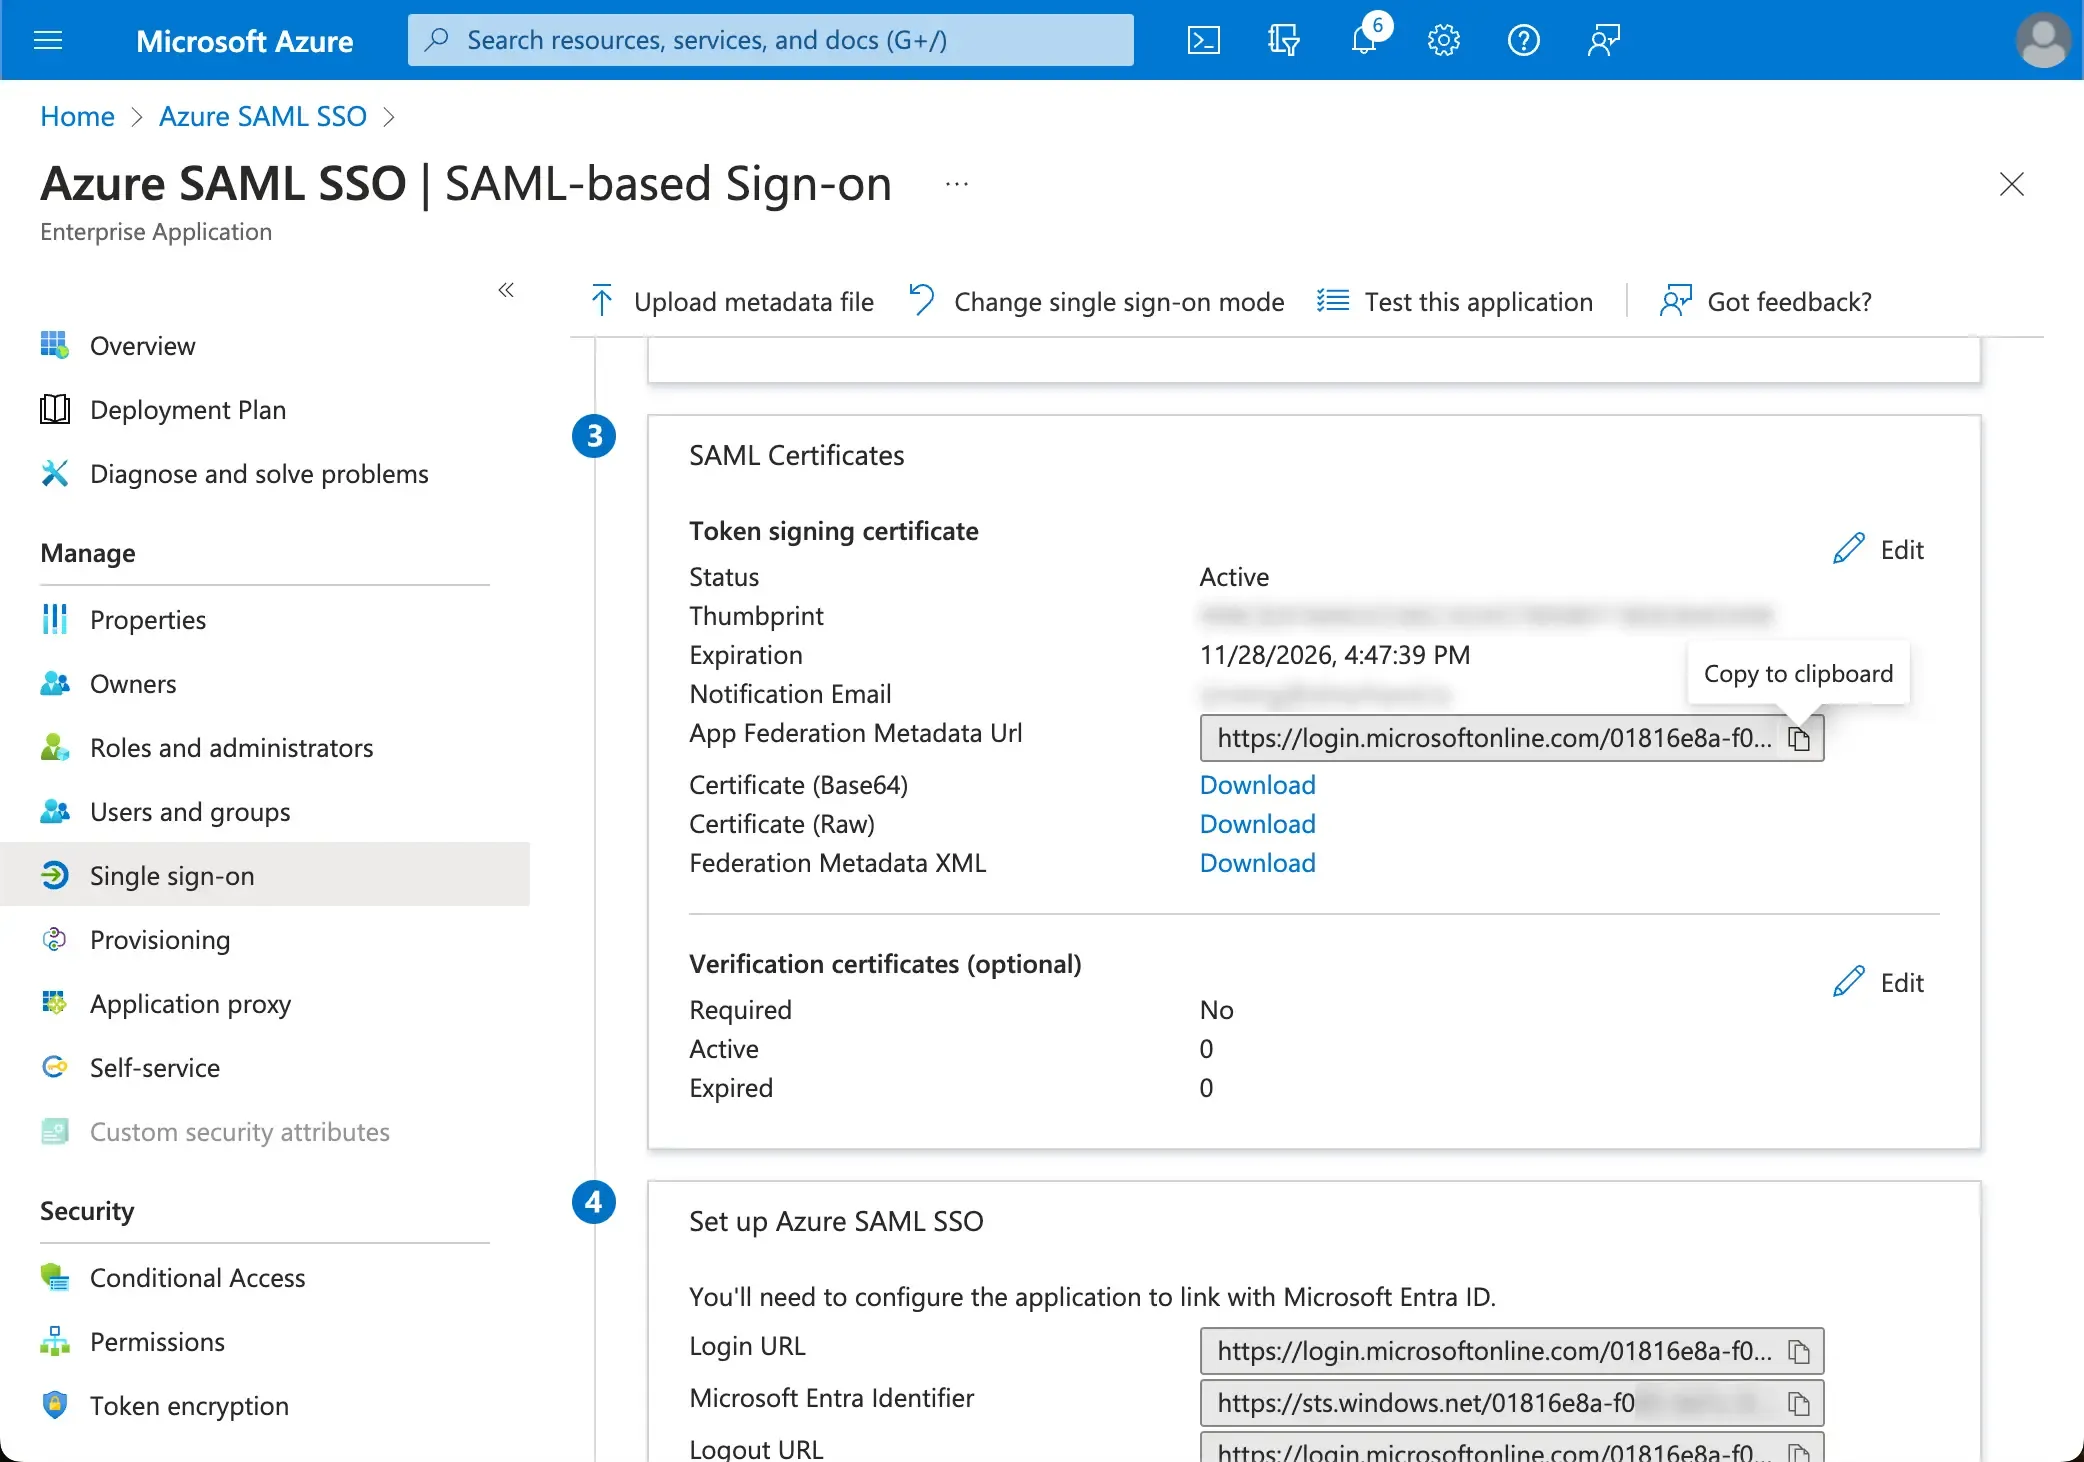Select Roles and administrators from sidebar
Image resolution: width=2084 pixels, height=1462 pixels.
tap(230, 746)
